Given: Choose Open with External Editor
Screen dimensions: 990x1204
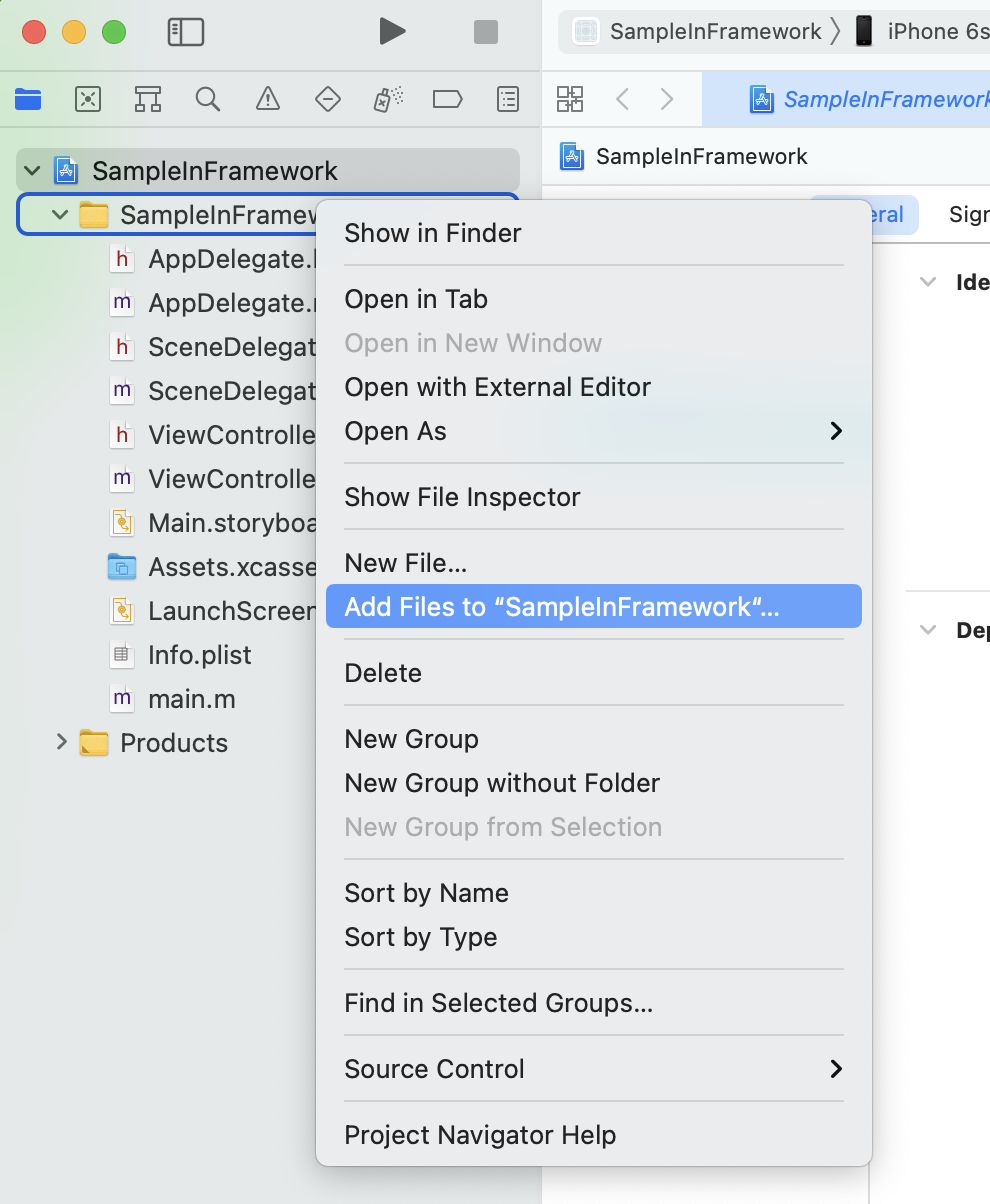Looking at the screenshot, I should pos(594,387).
